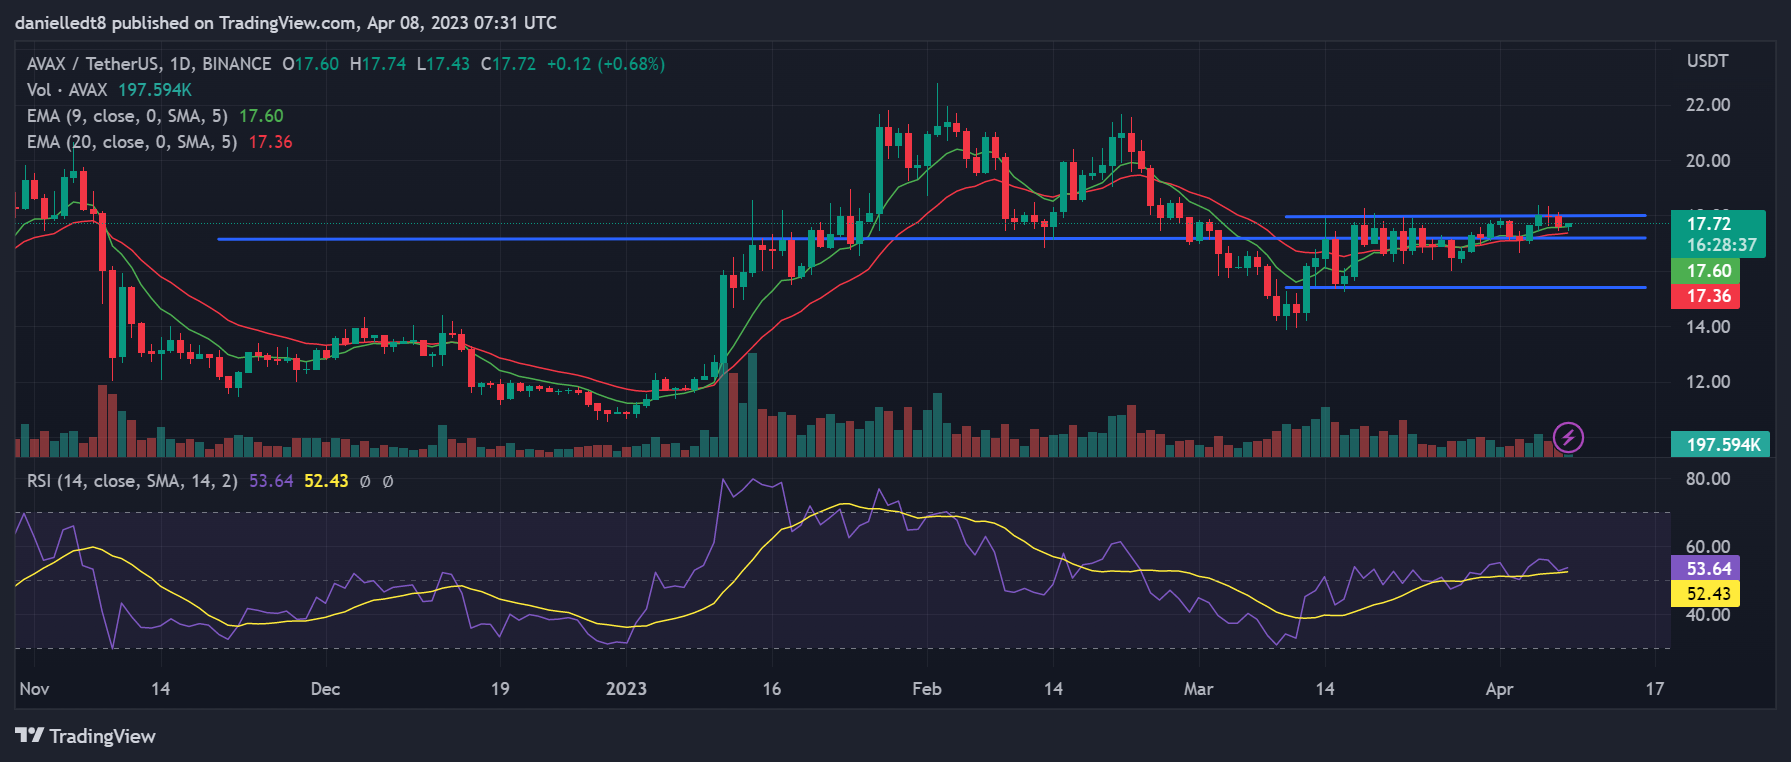Click the Feb label on the time axis
The width and height of the screenshot is (1791, 762).
pos(927,689)
